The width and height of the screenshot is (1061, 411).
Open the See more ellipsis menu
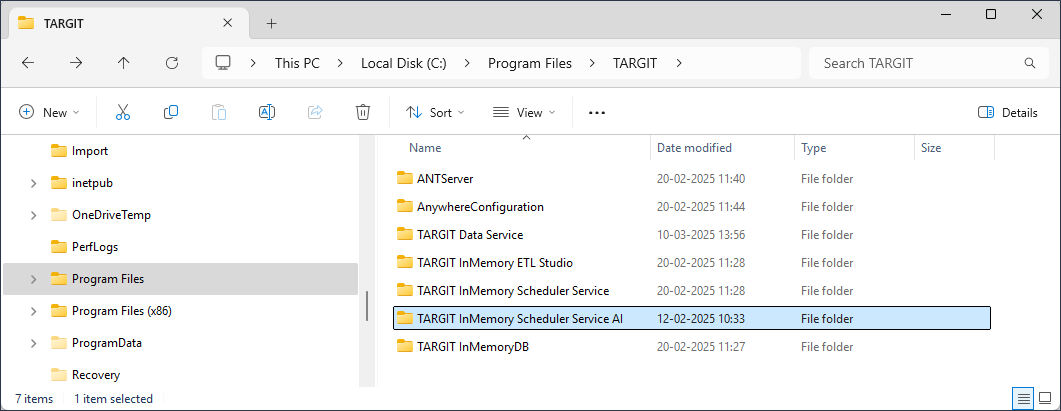tap(596, 113)
